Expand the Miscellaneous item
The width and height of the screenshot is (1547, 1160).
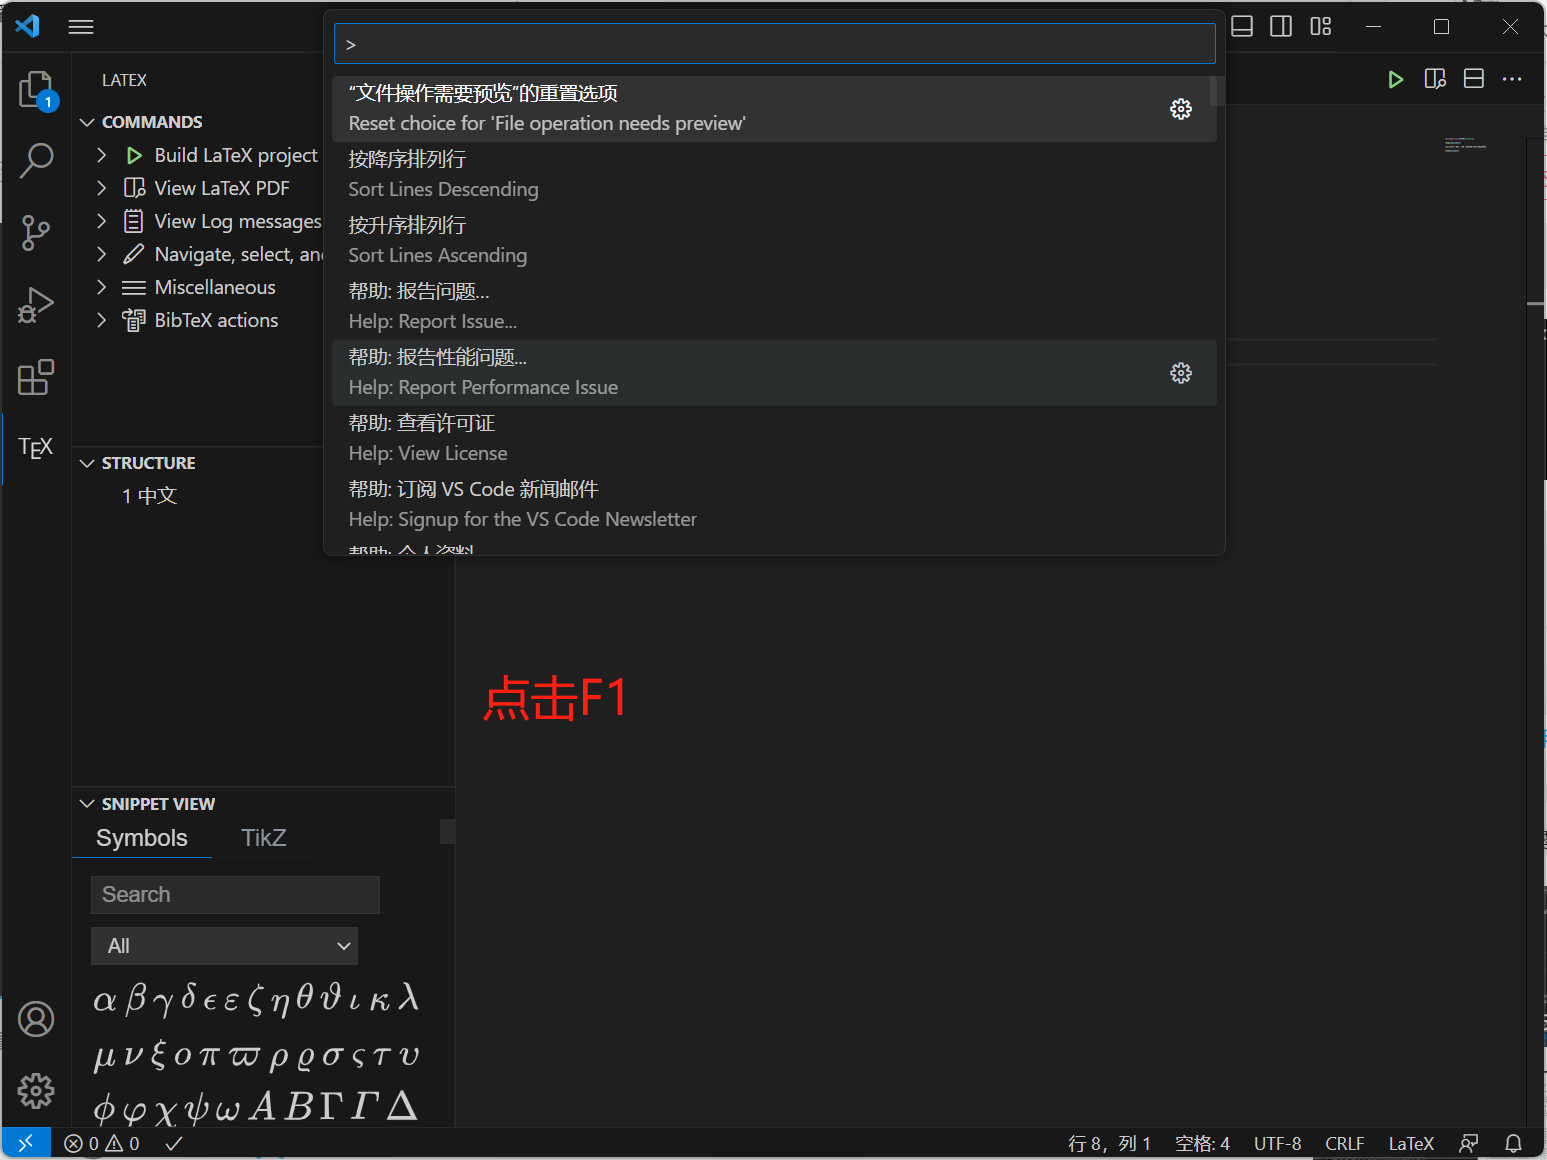tap(101, 287)
